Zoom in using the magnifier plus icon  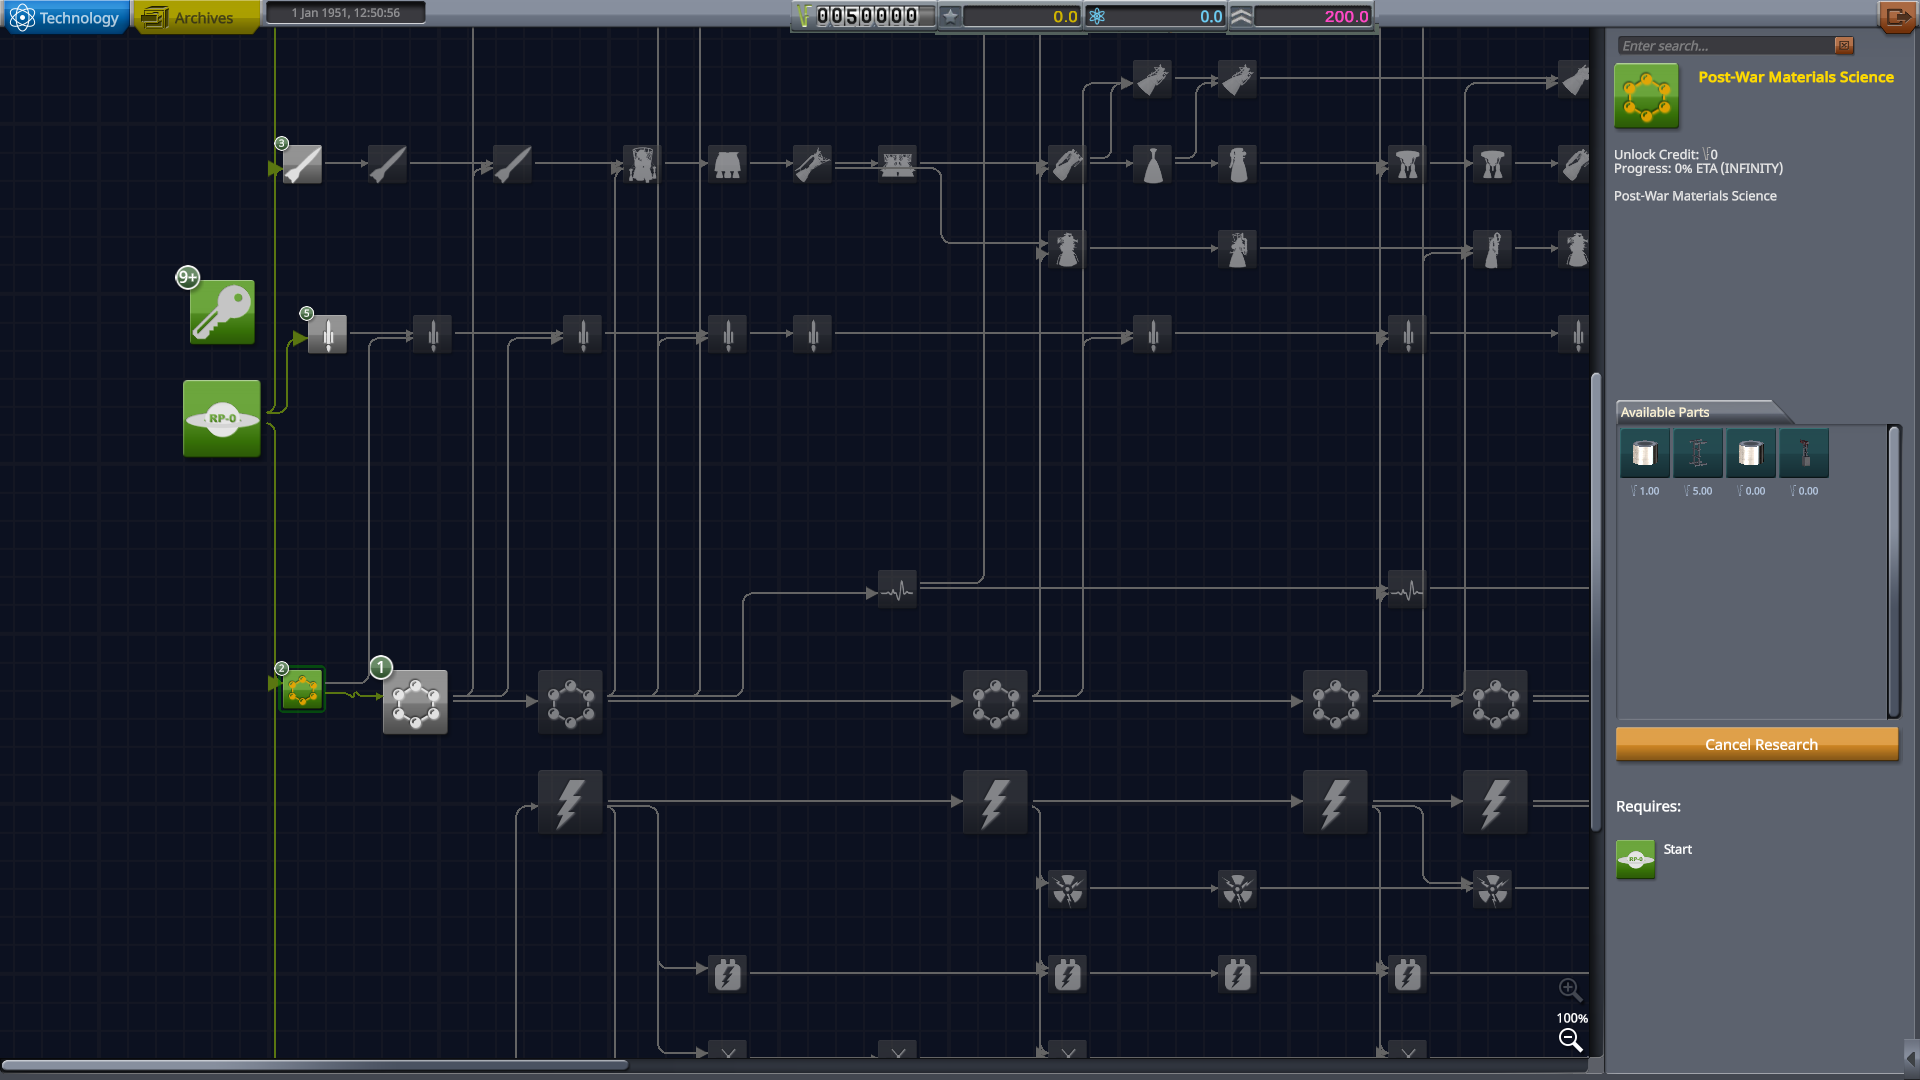point(1569,989)
